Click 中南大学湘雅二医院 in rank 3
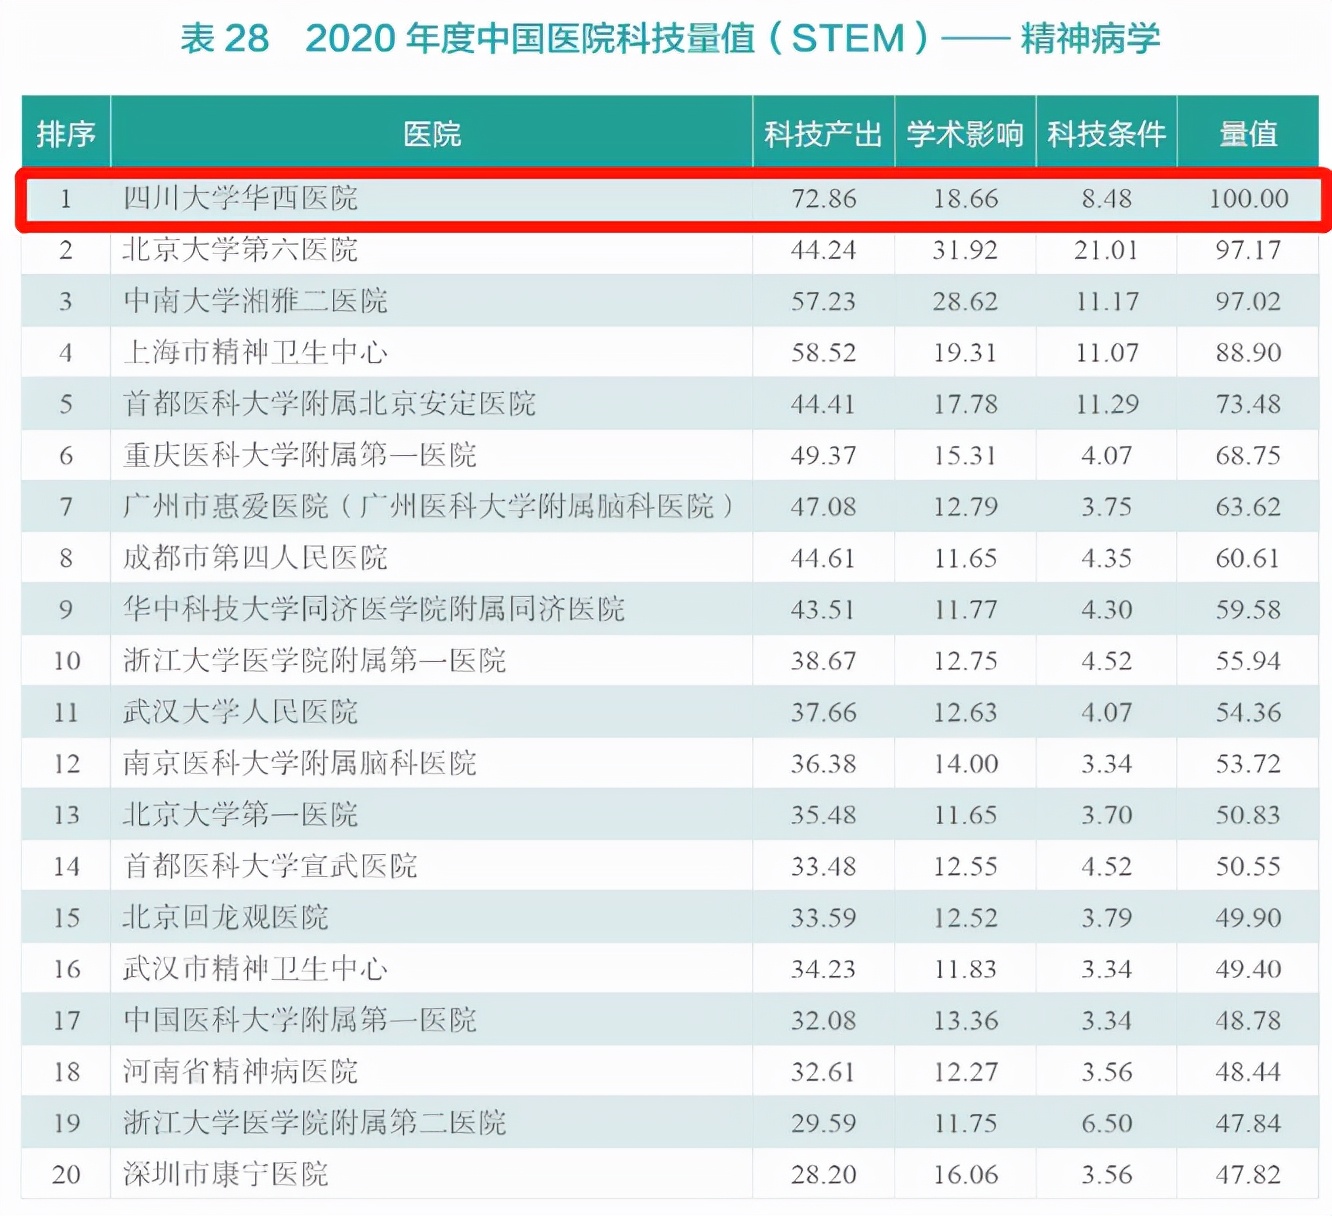The width and height of the screenshot is (1332, 1216). (x=255, y=301)
